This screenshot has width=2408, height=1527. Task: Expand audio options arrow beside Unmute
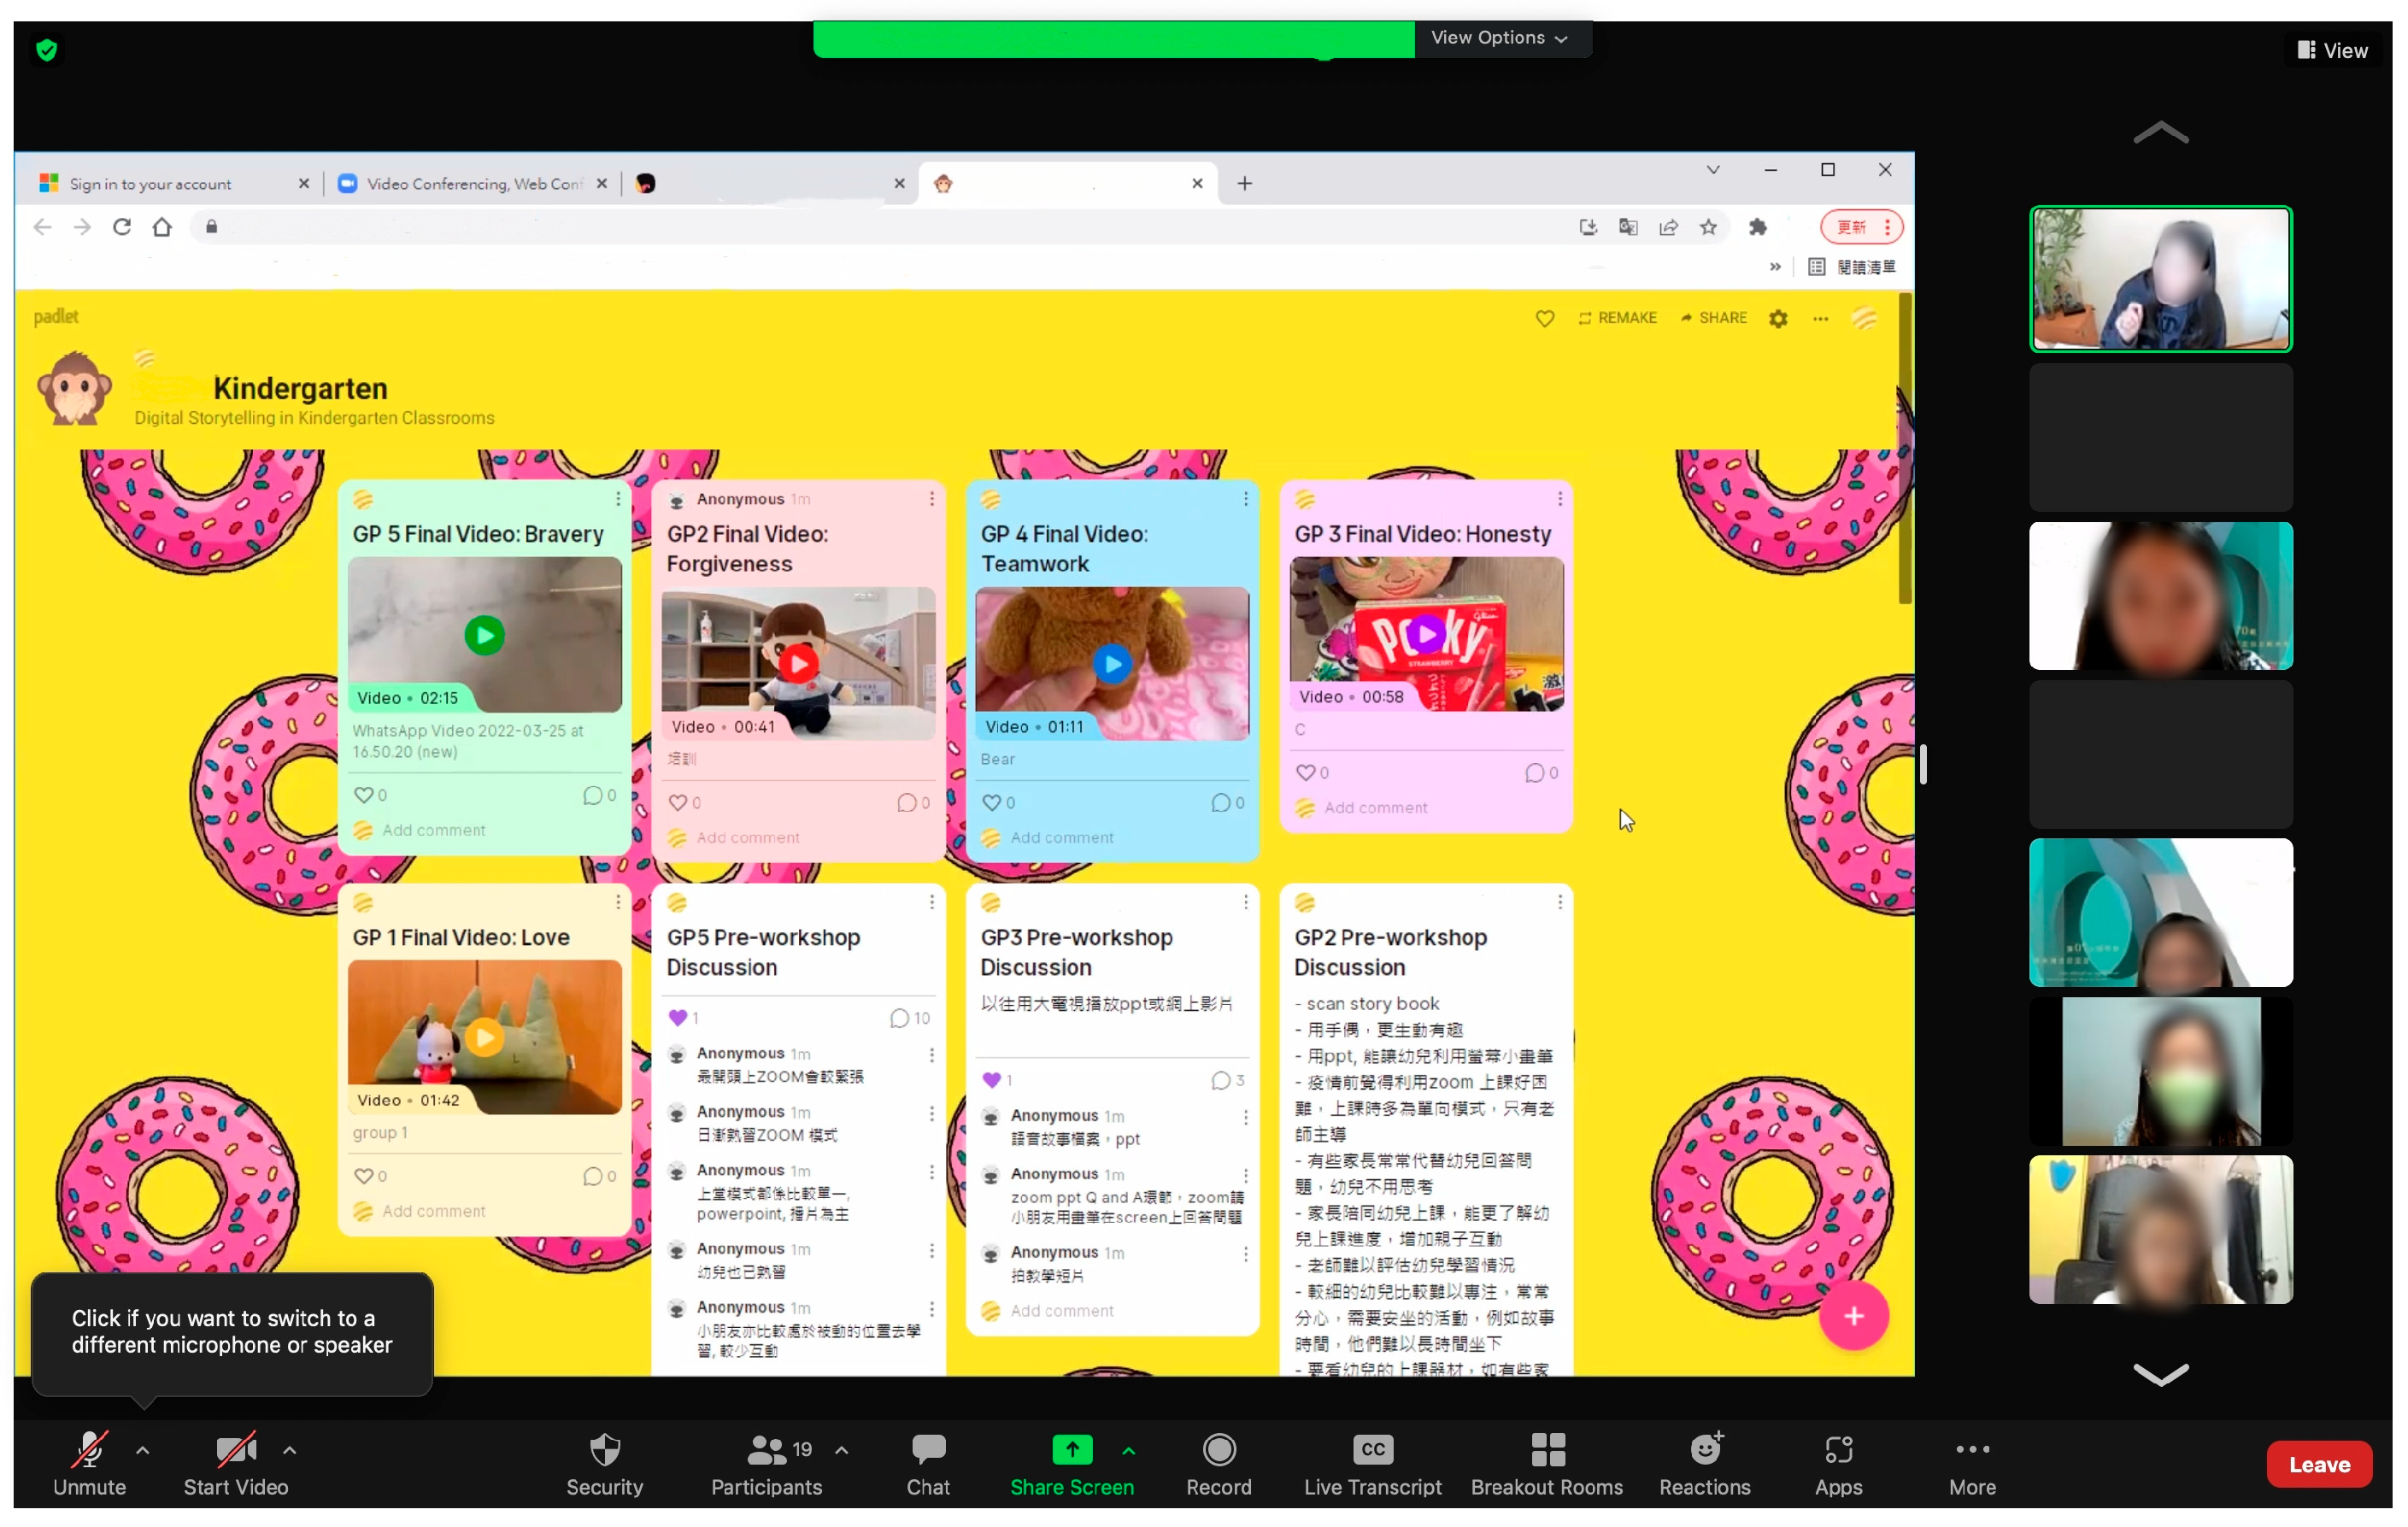(143, 1449)
